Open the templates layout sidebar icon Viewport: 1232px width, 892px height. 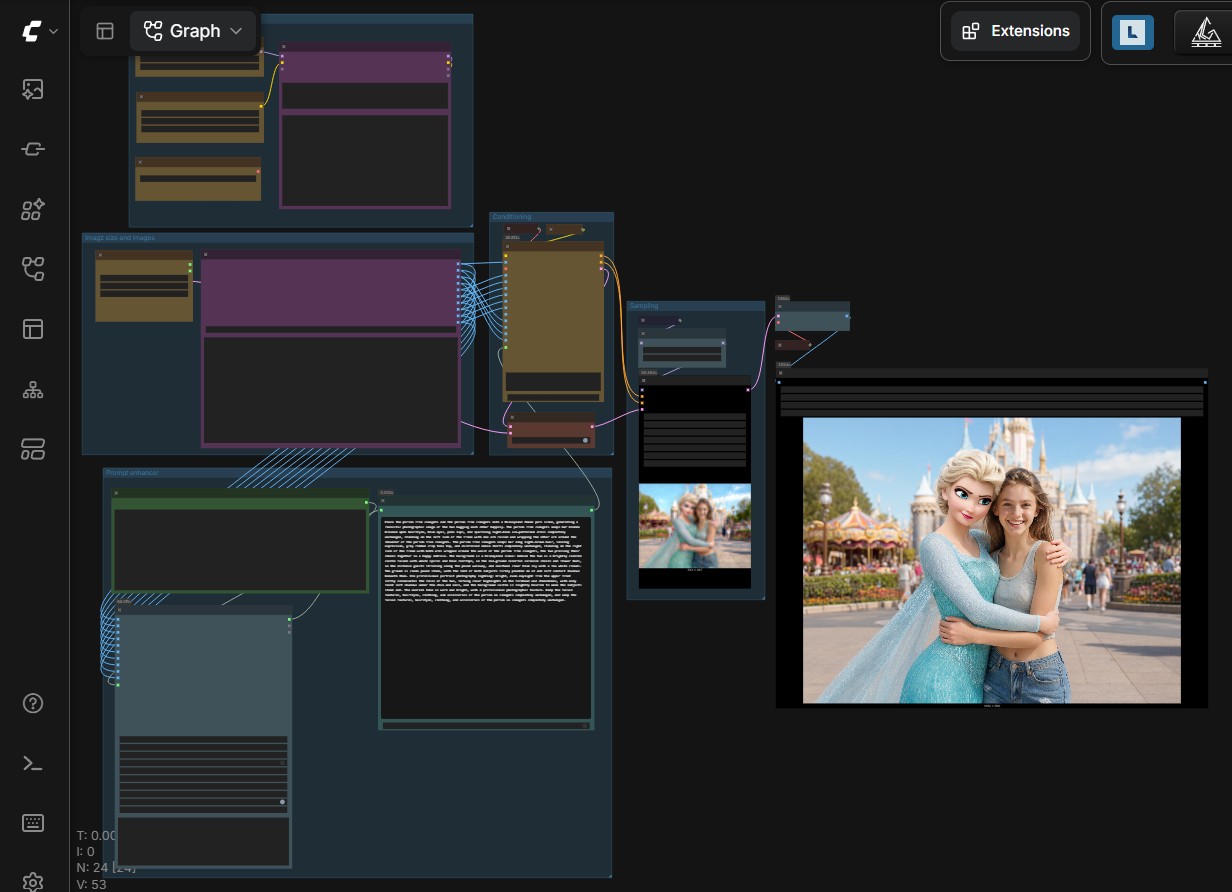click(33, 329)
